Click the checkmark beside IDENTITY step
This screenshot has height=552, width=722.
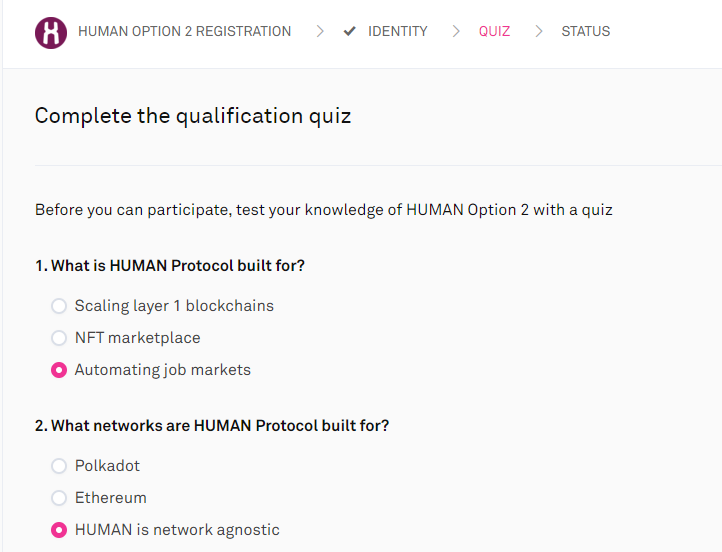pyautogui.click(x=349, y=31)
